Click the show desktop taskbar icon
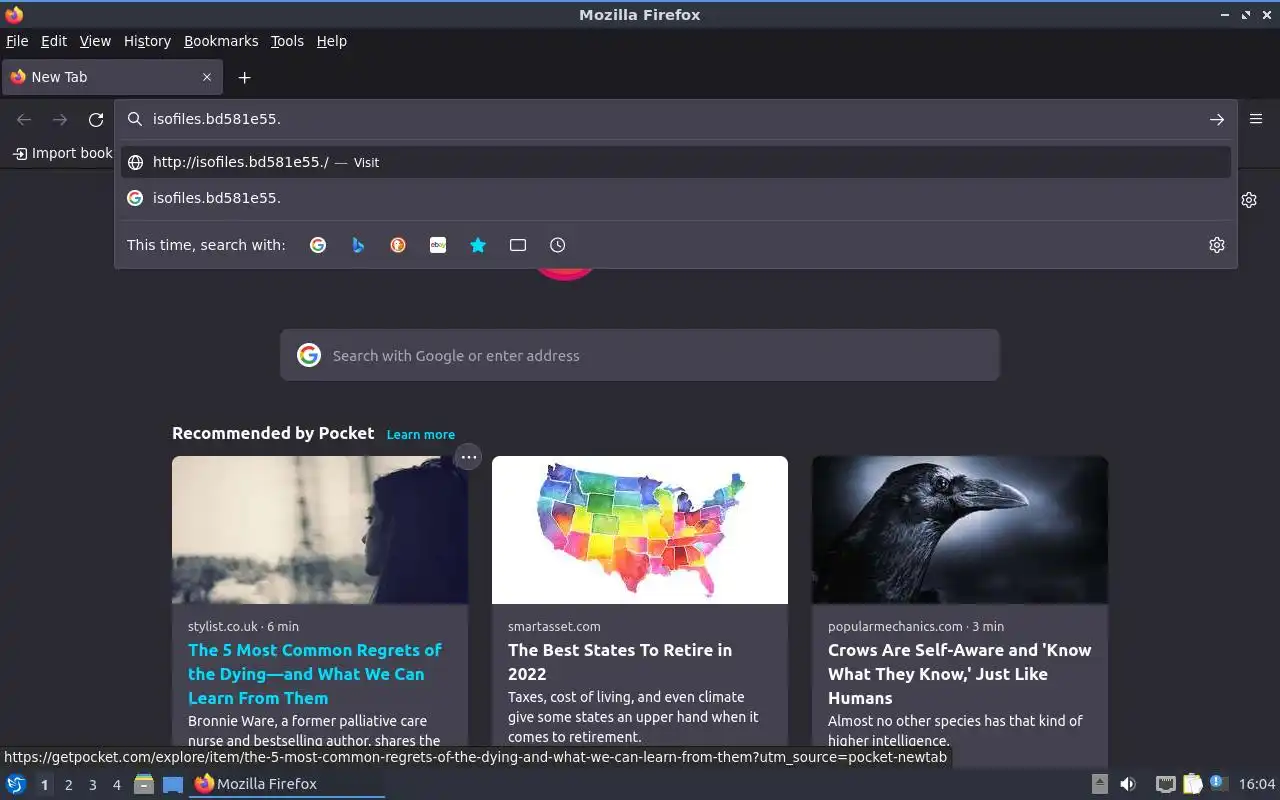Screen dimensions: 1280x800 point(173,784)
